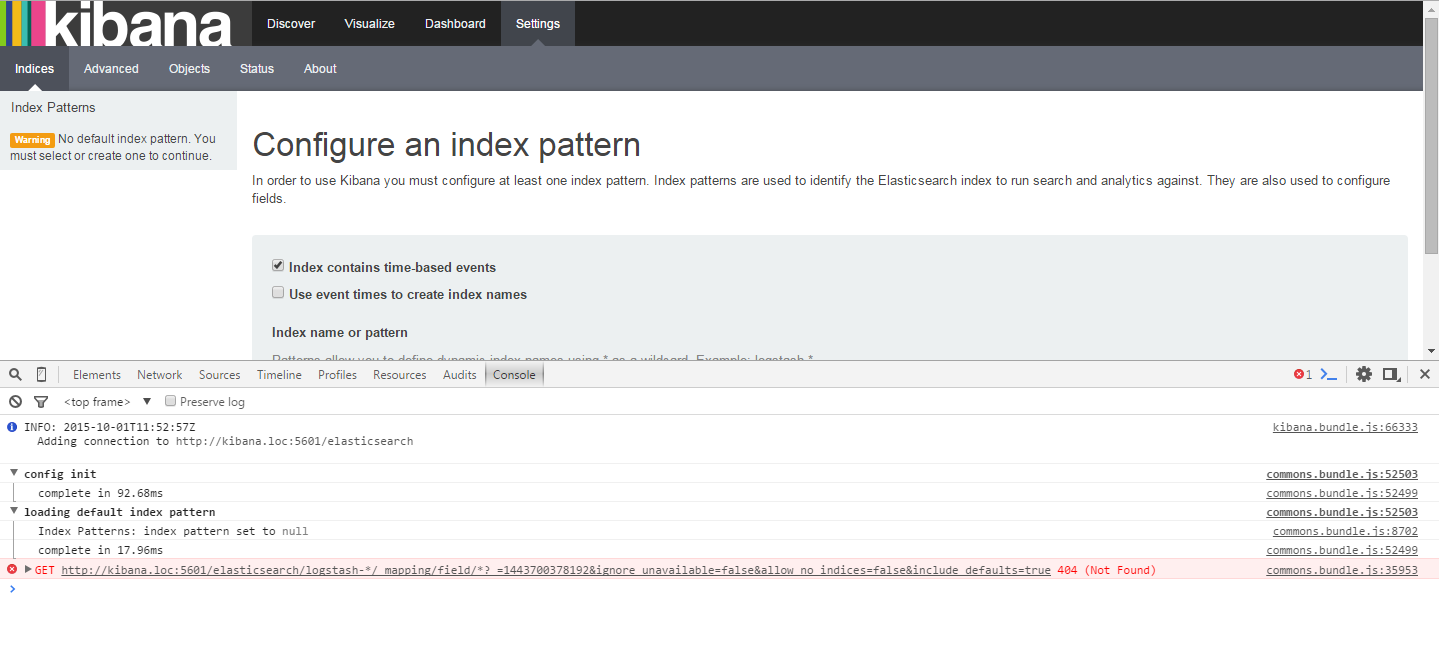Image resolution: width=1439 pixels, height=668 pixels.
Task: Click the page scrollbar down arrow
Action: 1431,351
